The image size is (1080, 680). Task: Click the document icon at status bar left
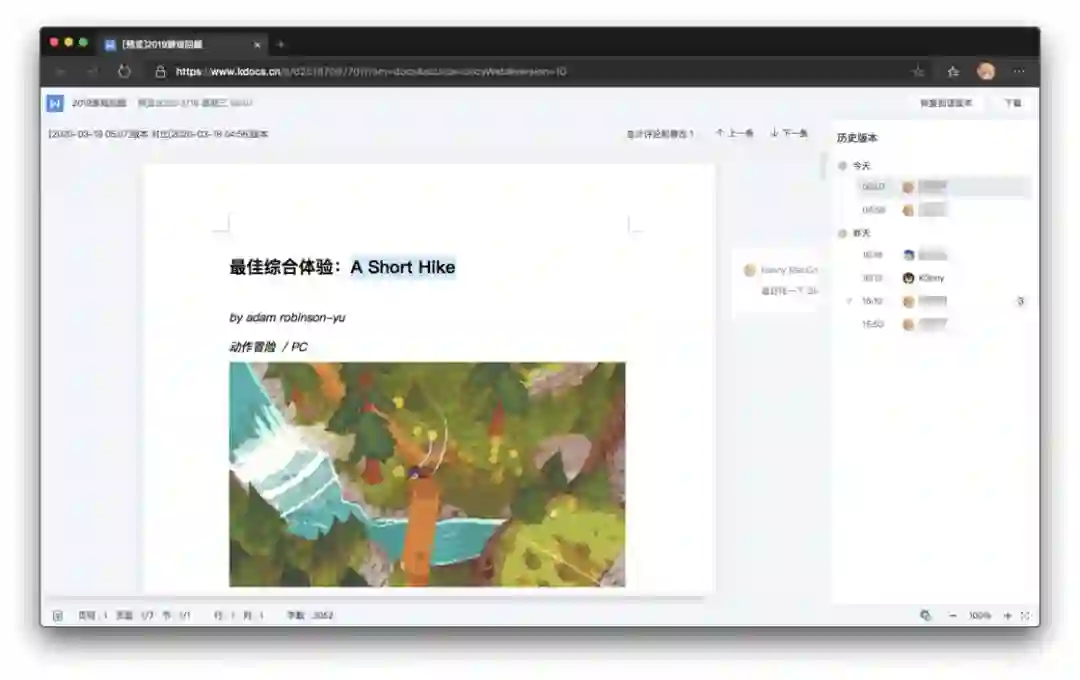[x=58, y=616]
